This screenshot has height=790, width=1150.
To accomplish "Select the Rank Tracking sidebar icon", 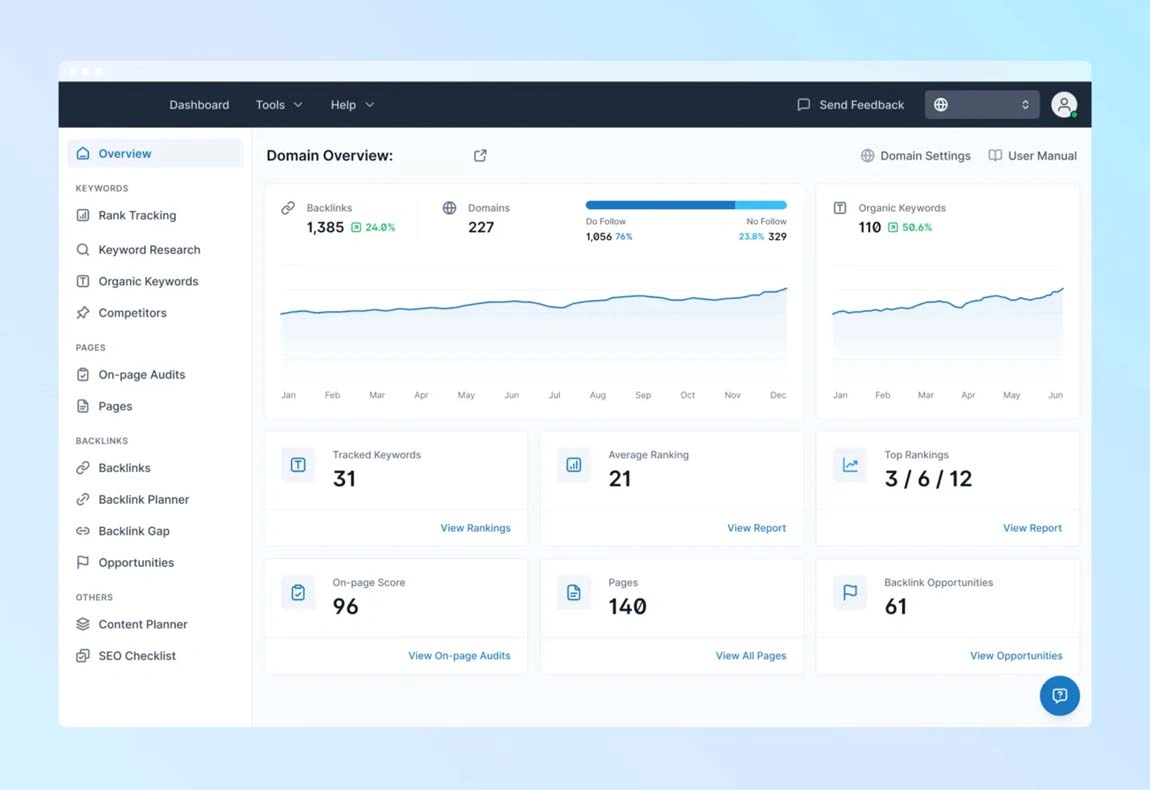I will point(83,215).
